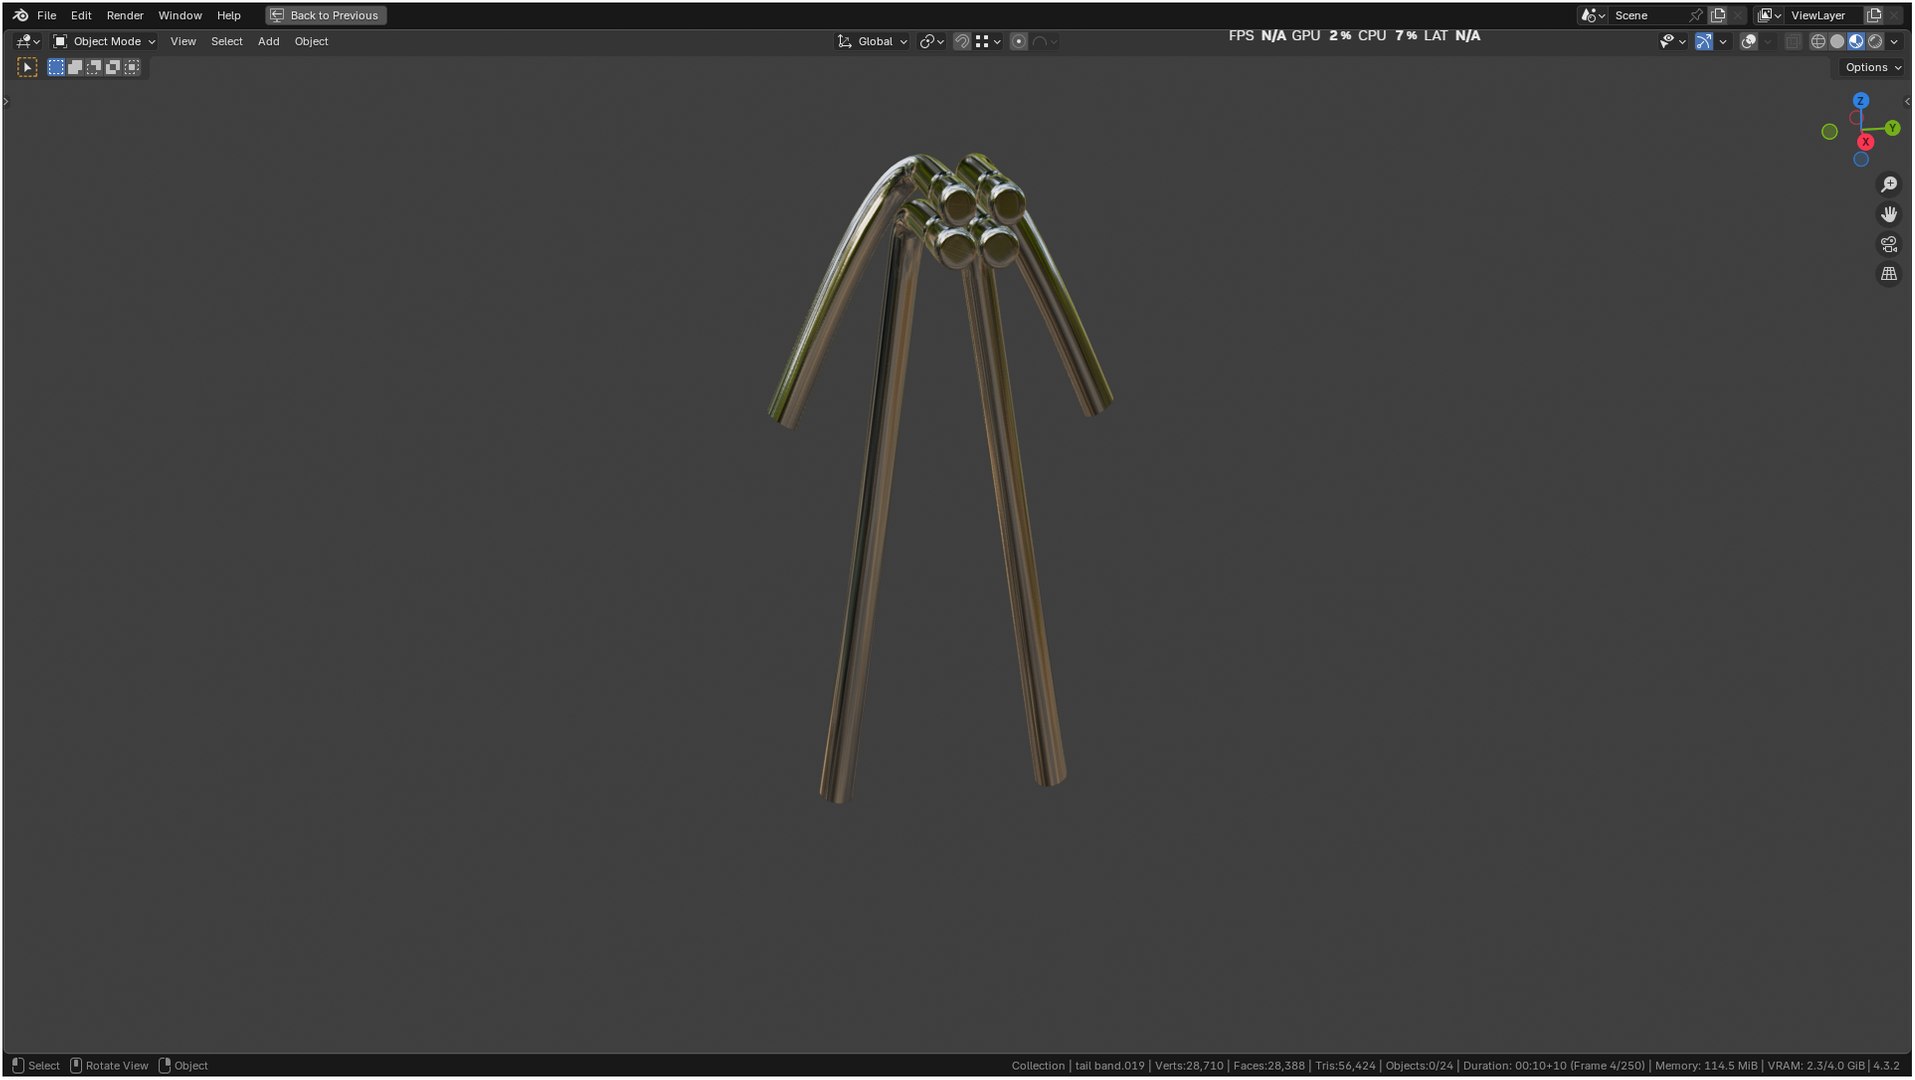Open the viewport shading options dropdown

click(x=1895, y=41)
